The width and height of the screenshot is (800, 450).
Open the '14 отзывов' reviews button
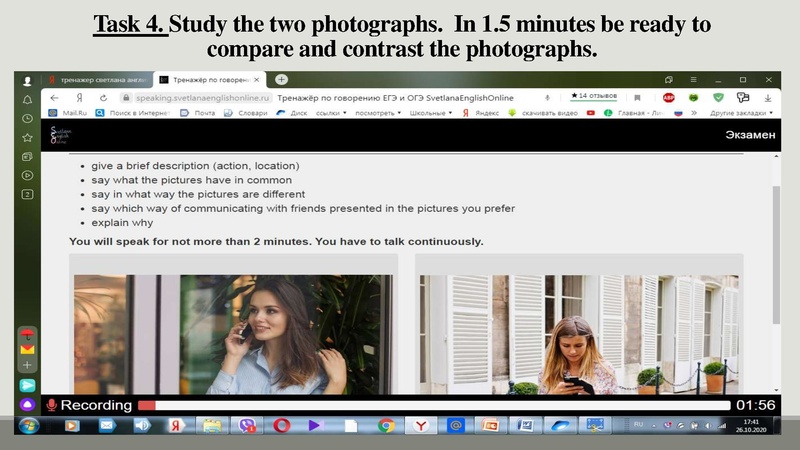coord(594,97)
